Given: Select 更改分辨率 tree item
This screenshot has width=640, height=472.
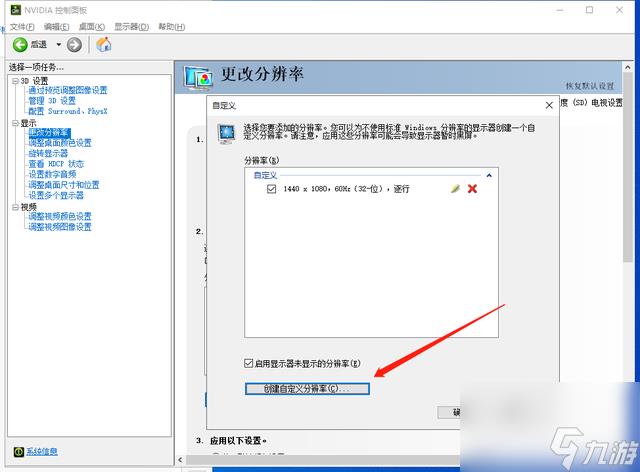Looking at the screenshot, I should (x=49, y=133).
